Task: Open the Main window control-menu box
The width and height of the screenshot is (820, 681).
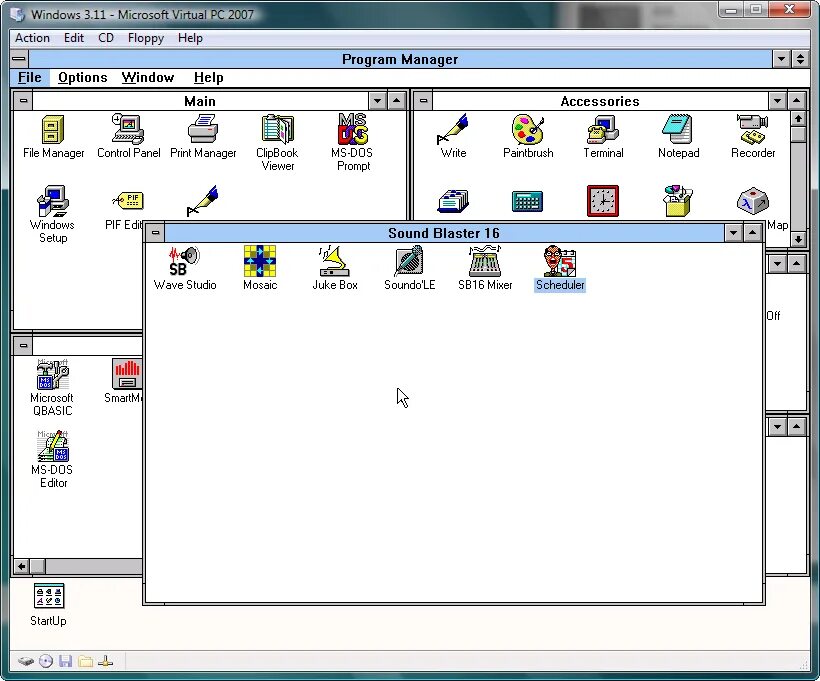Action: click(x=23, y=100)
